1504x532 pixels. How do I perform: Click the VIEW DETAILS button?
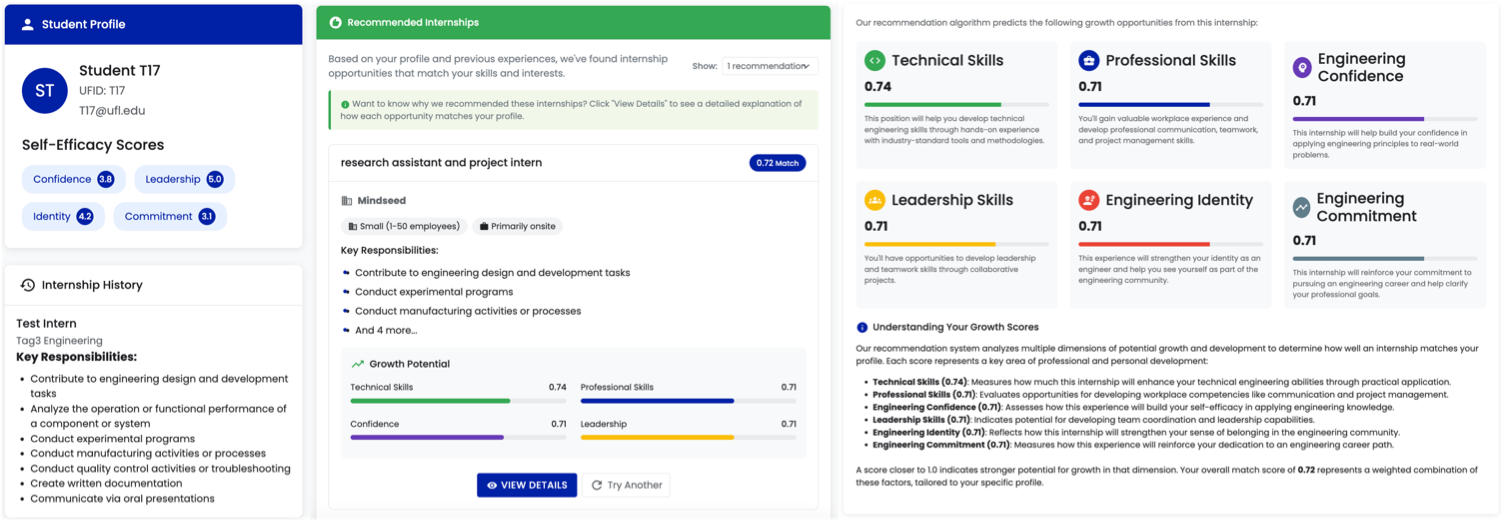[x=527, y=485]
